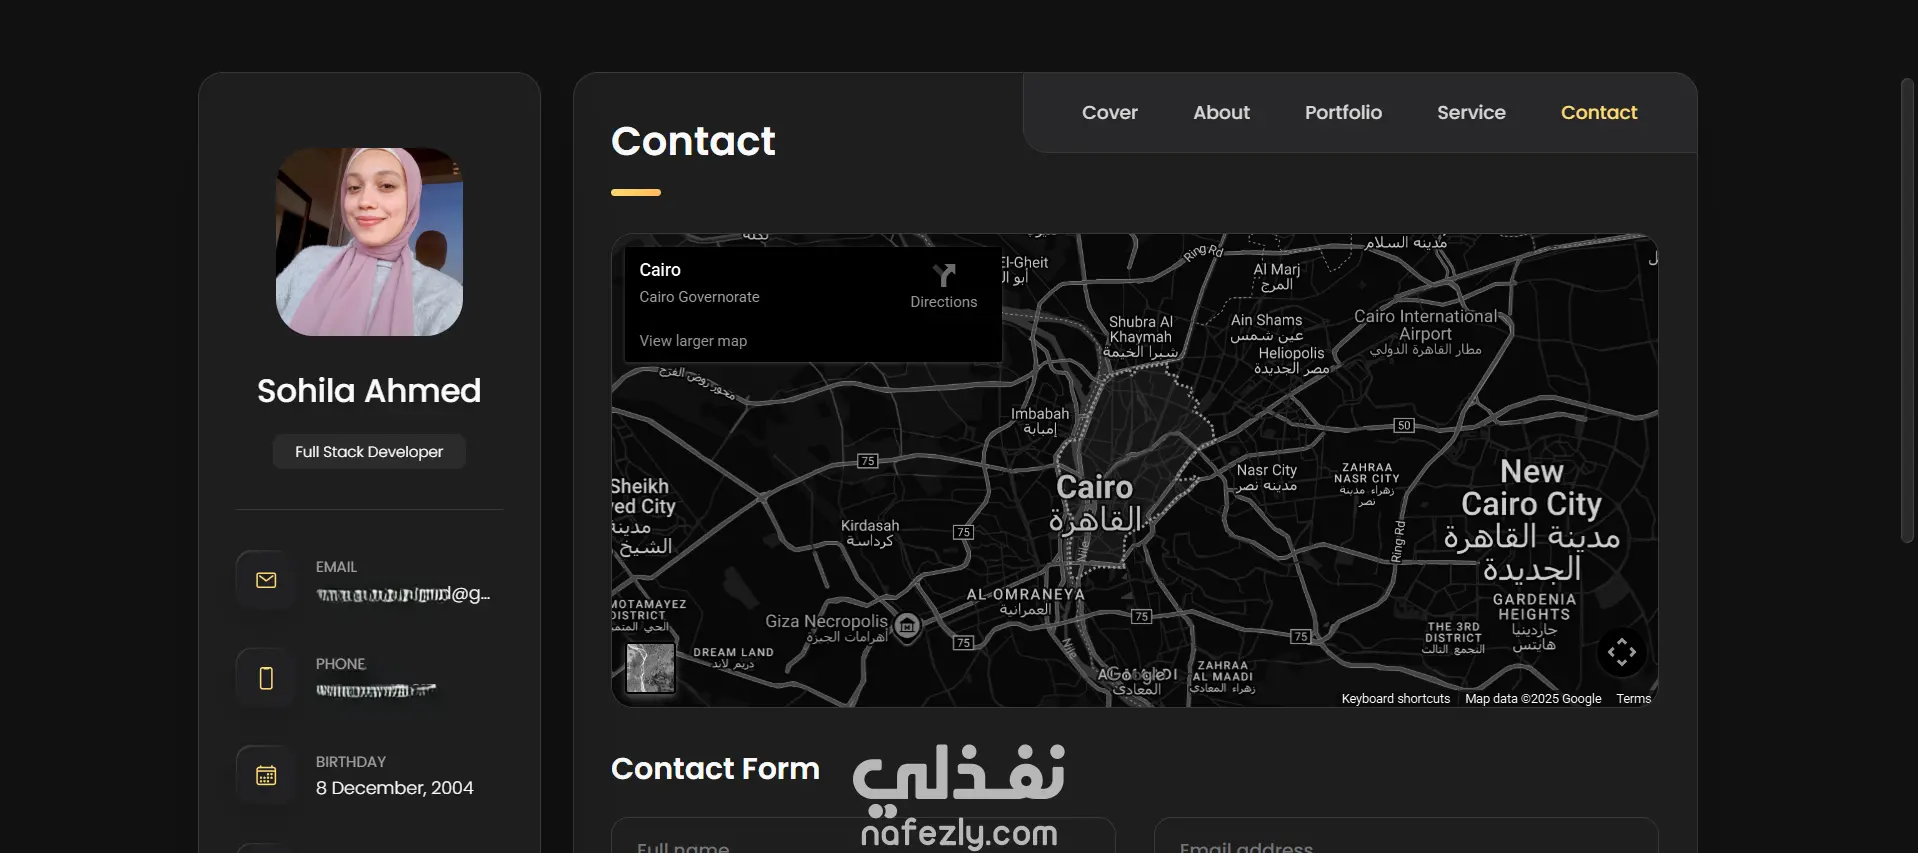Click the email envelope icon
Image resolution: width=1918 pixels, height=853 pixels.
266,580
